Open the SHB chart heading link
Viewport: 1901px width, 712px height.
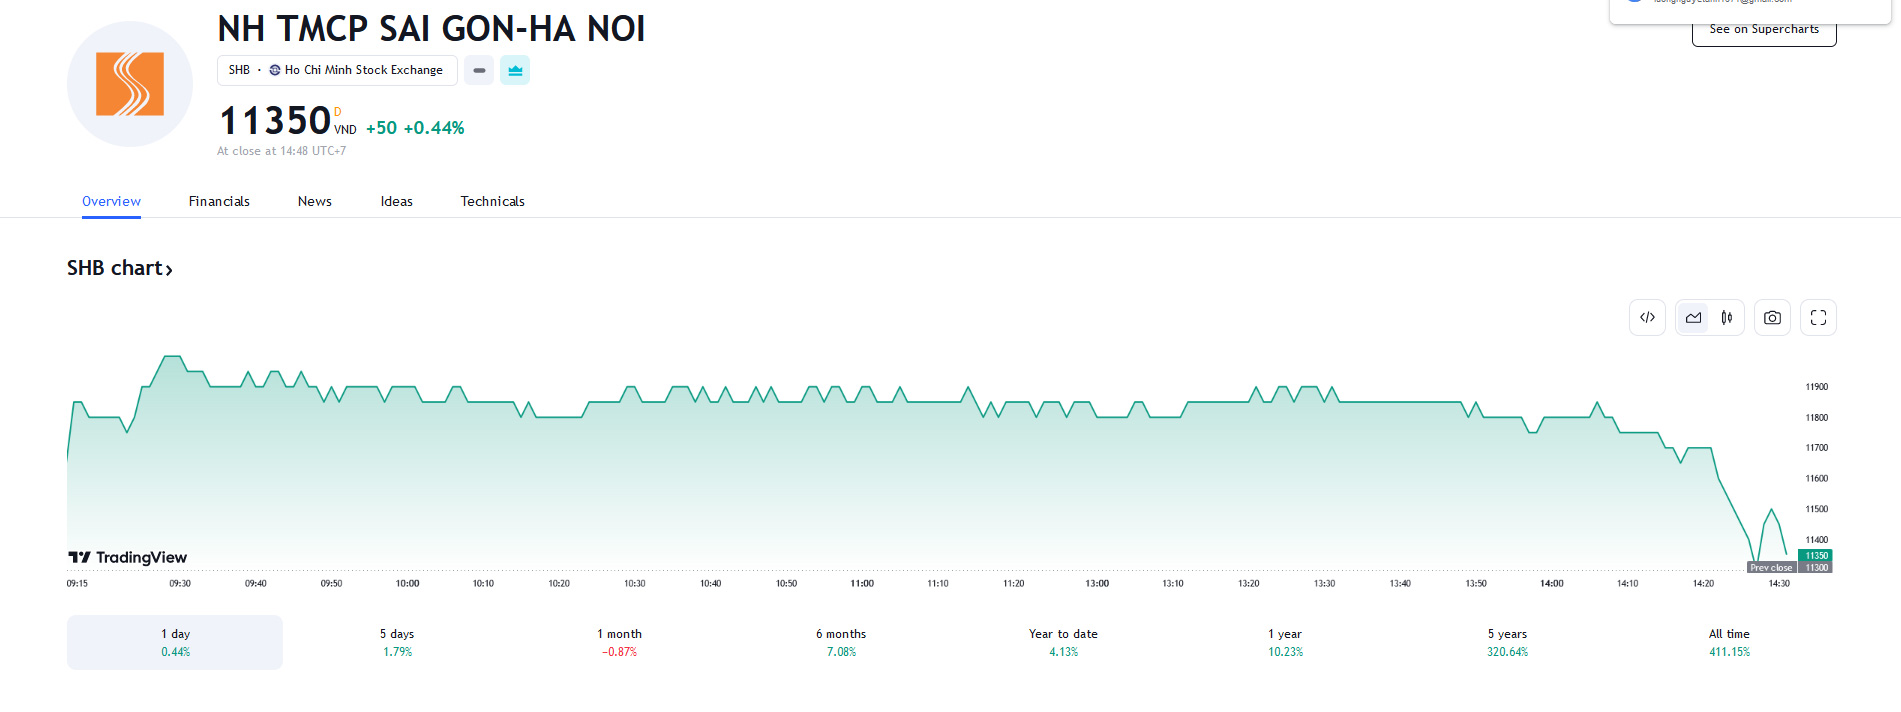pos(120,268)
